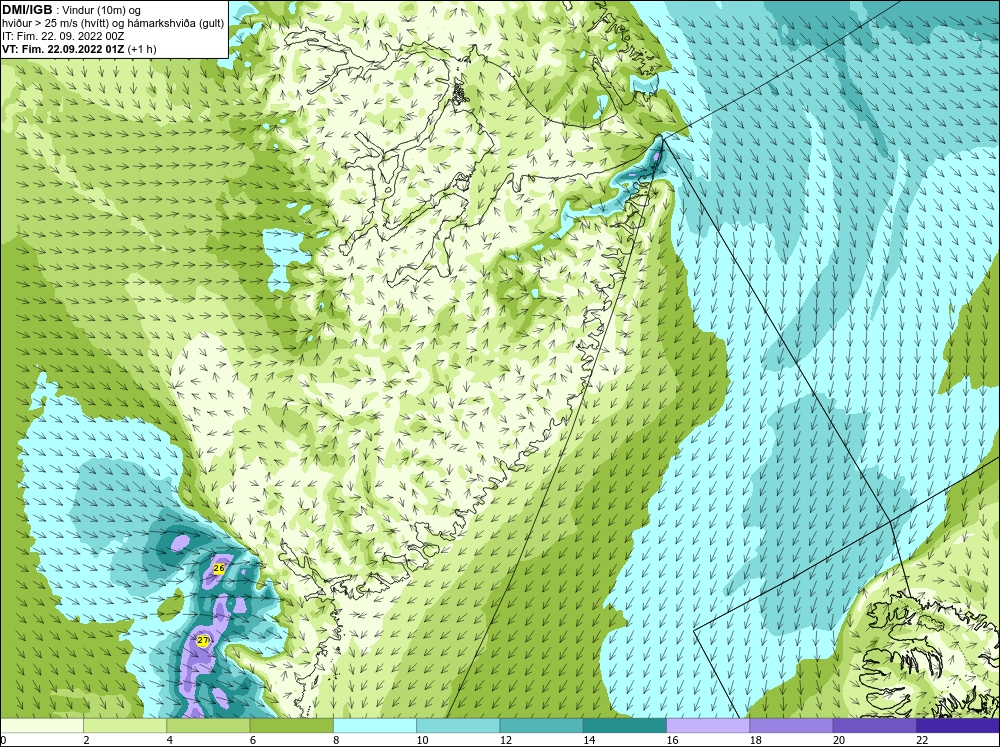Select the 18–20 m/s purple legend swatch
The height and width of the screenshot is (747, 1000).
pyautogui.click(x=791, y=725)
